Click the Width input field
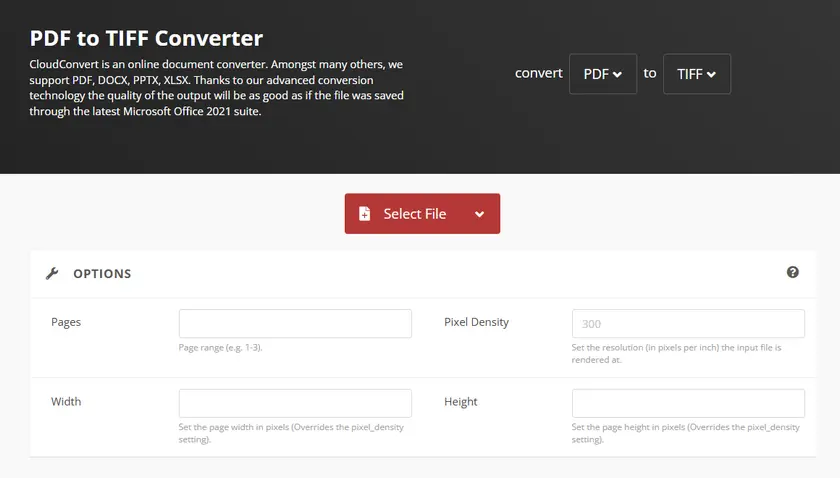The image size is (840, 478). (295, 403)
